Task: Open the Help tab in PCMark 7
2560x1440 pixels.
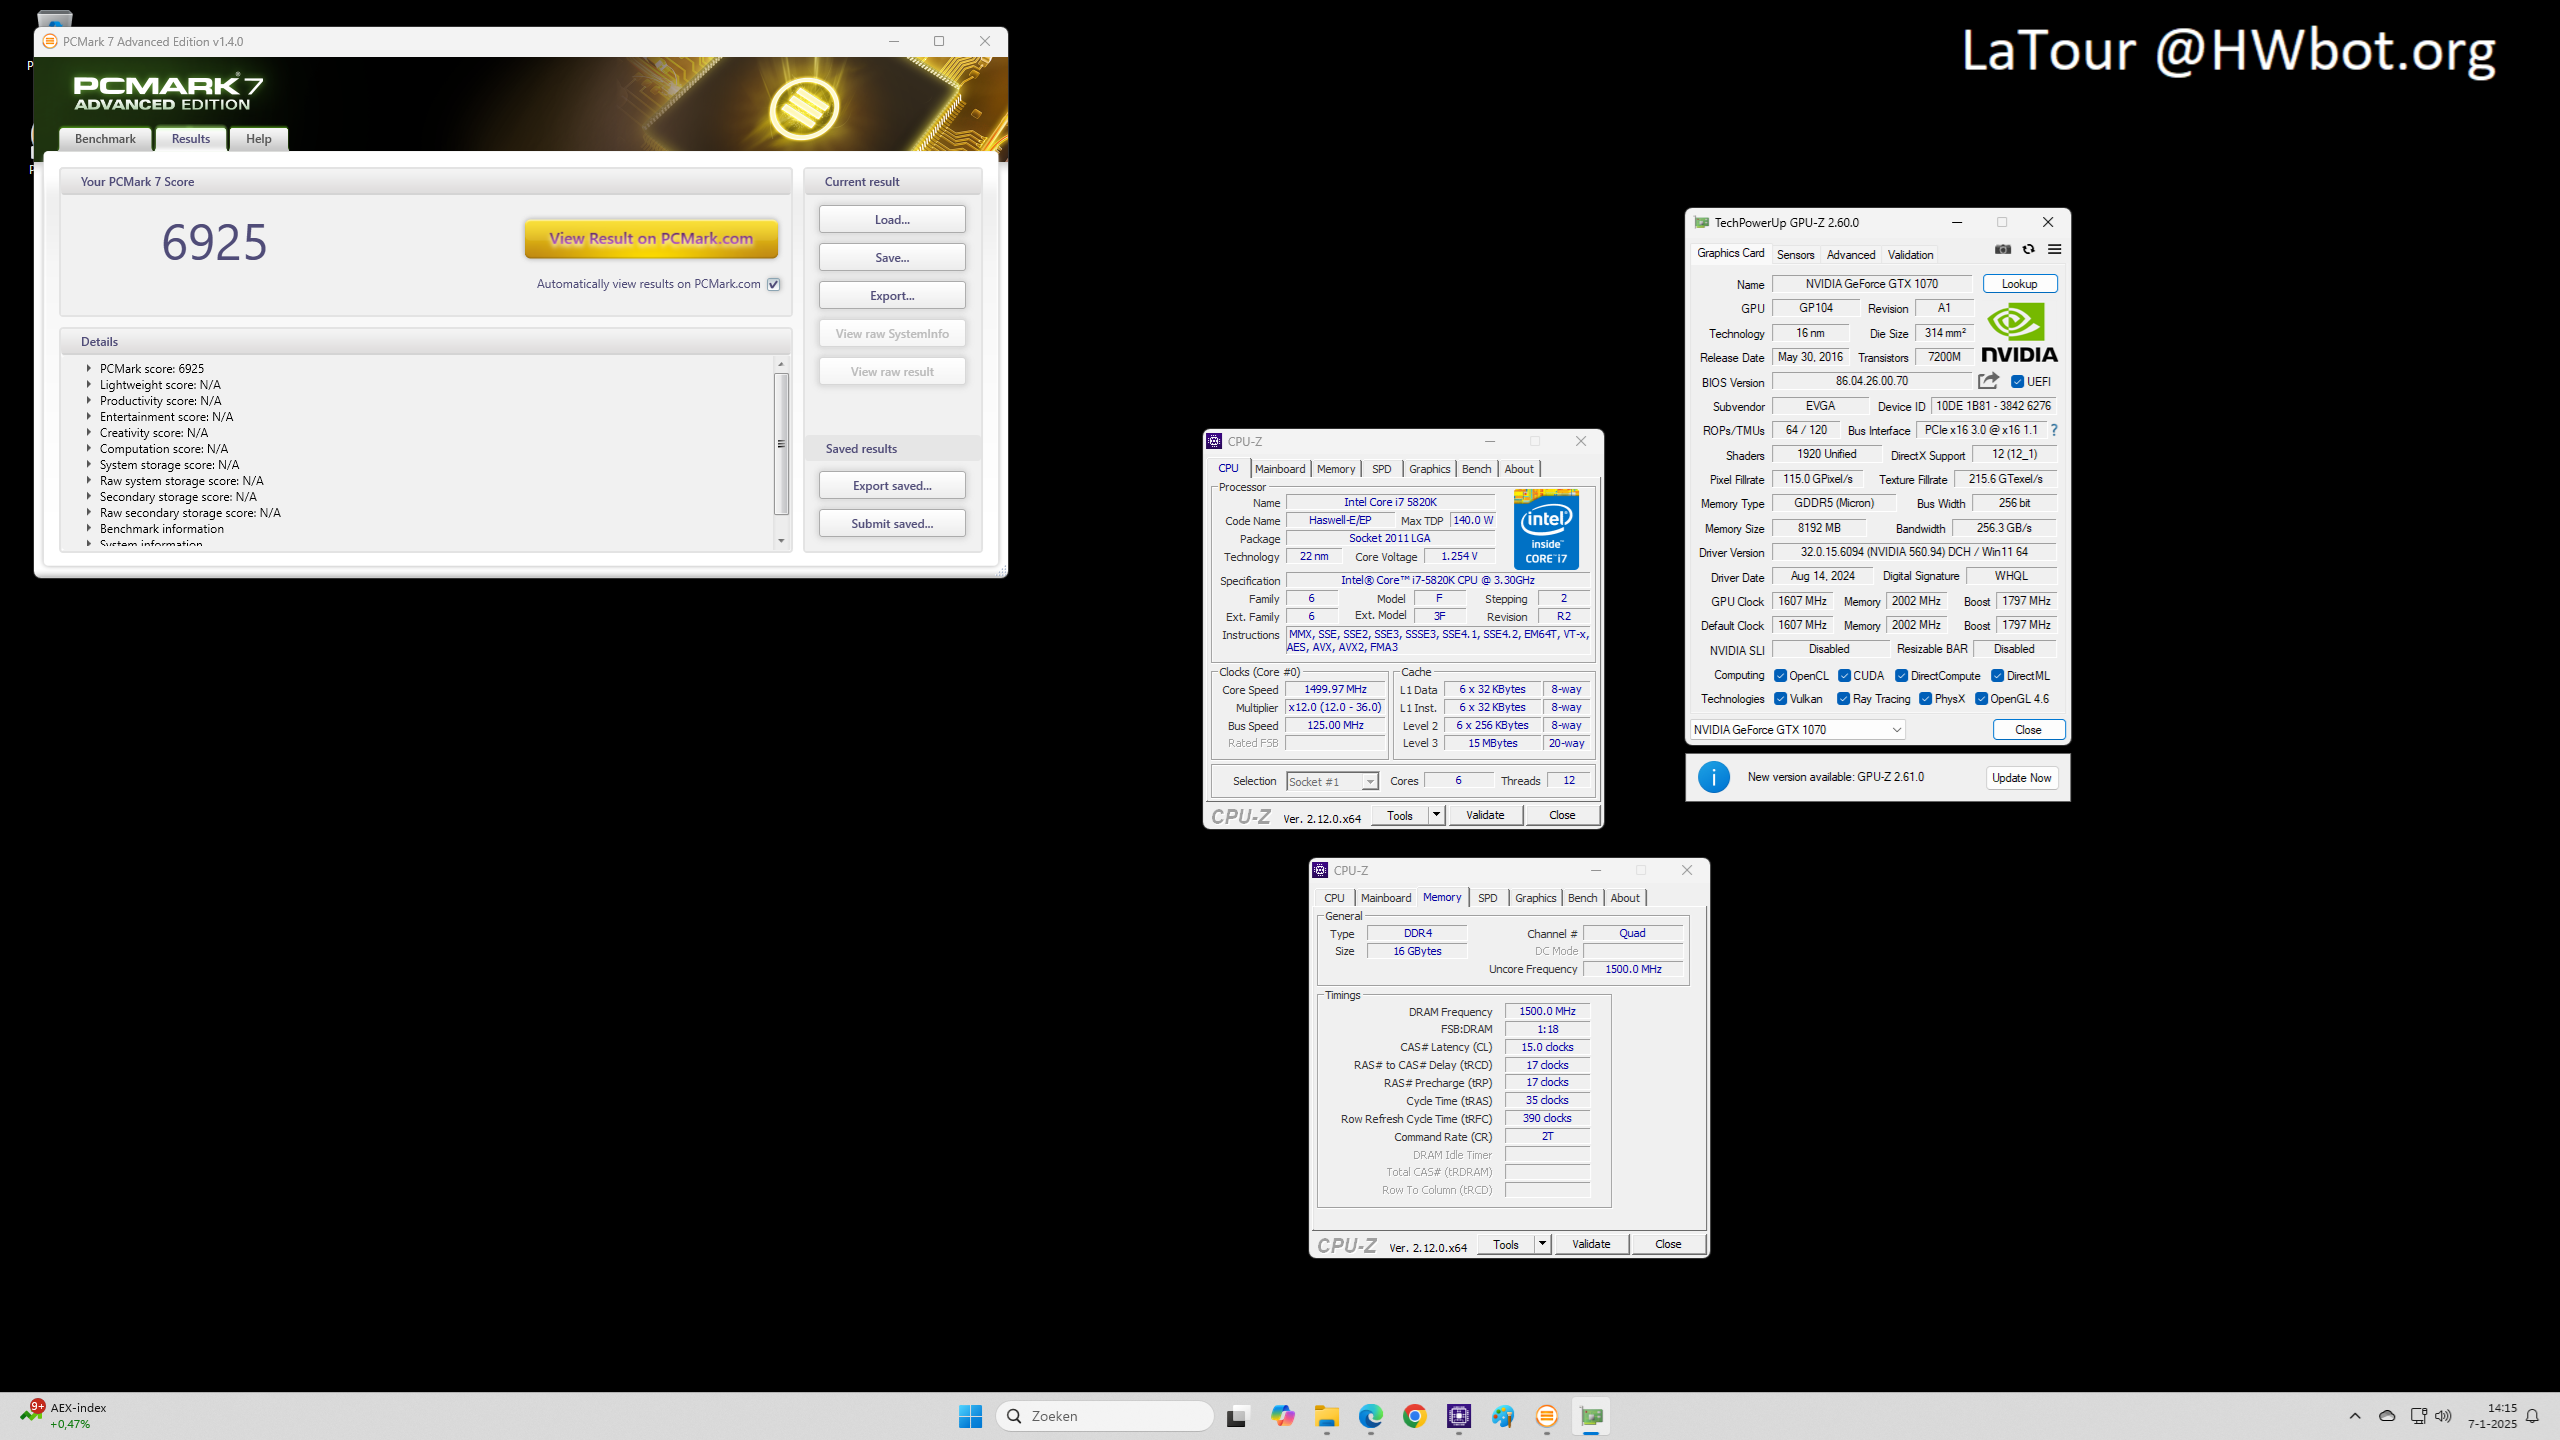Action: [259, 139]
